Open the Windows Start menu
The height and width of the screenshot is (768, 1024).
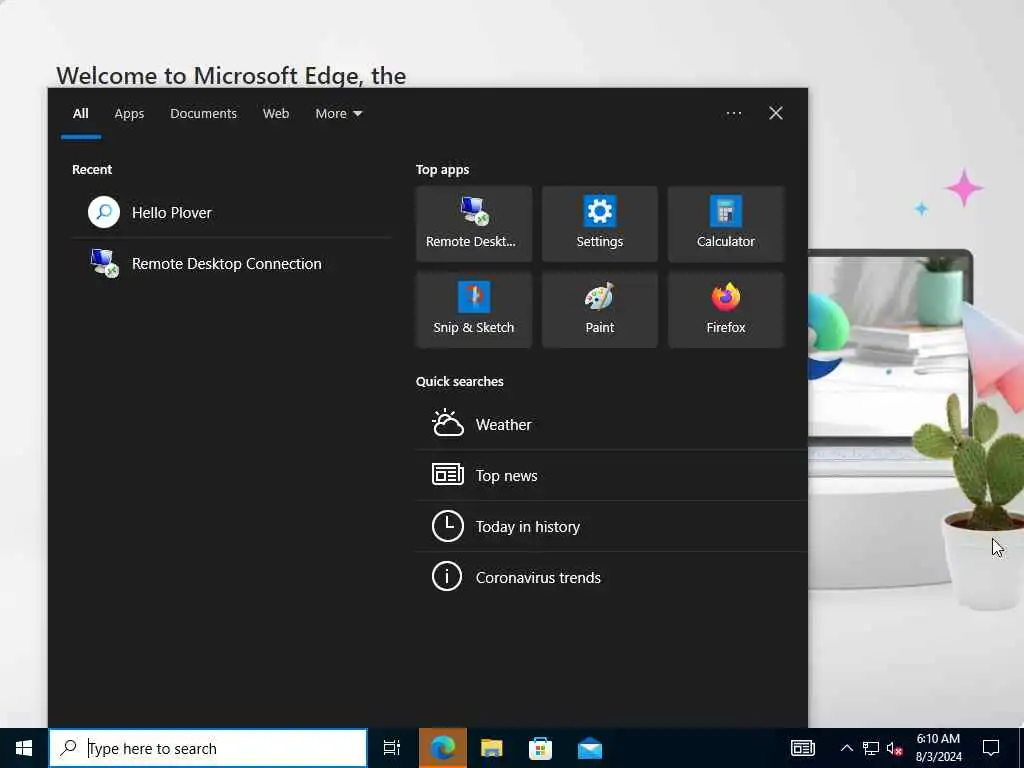coord(24,748)
